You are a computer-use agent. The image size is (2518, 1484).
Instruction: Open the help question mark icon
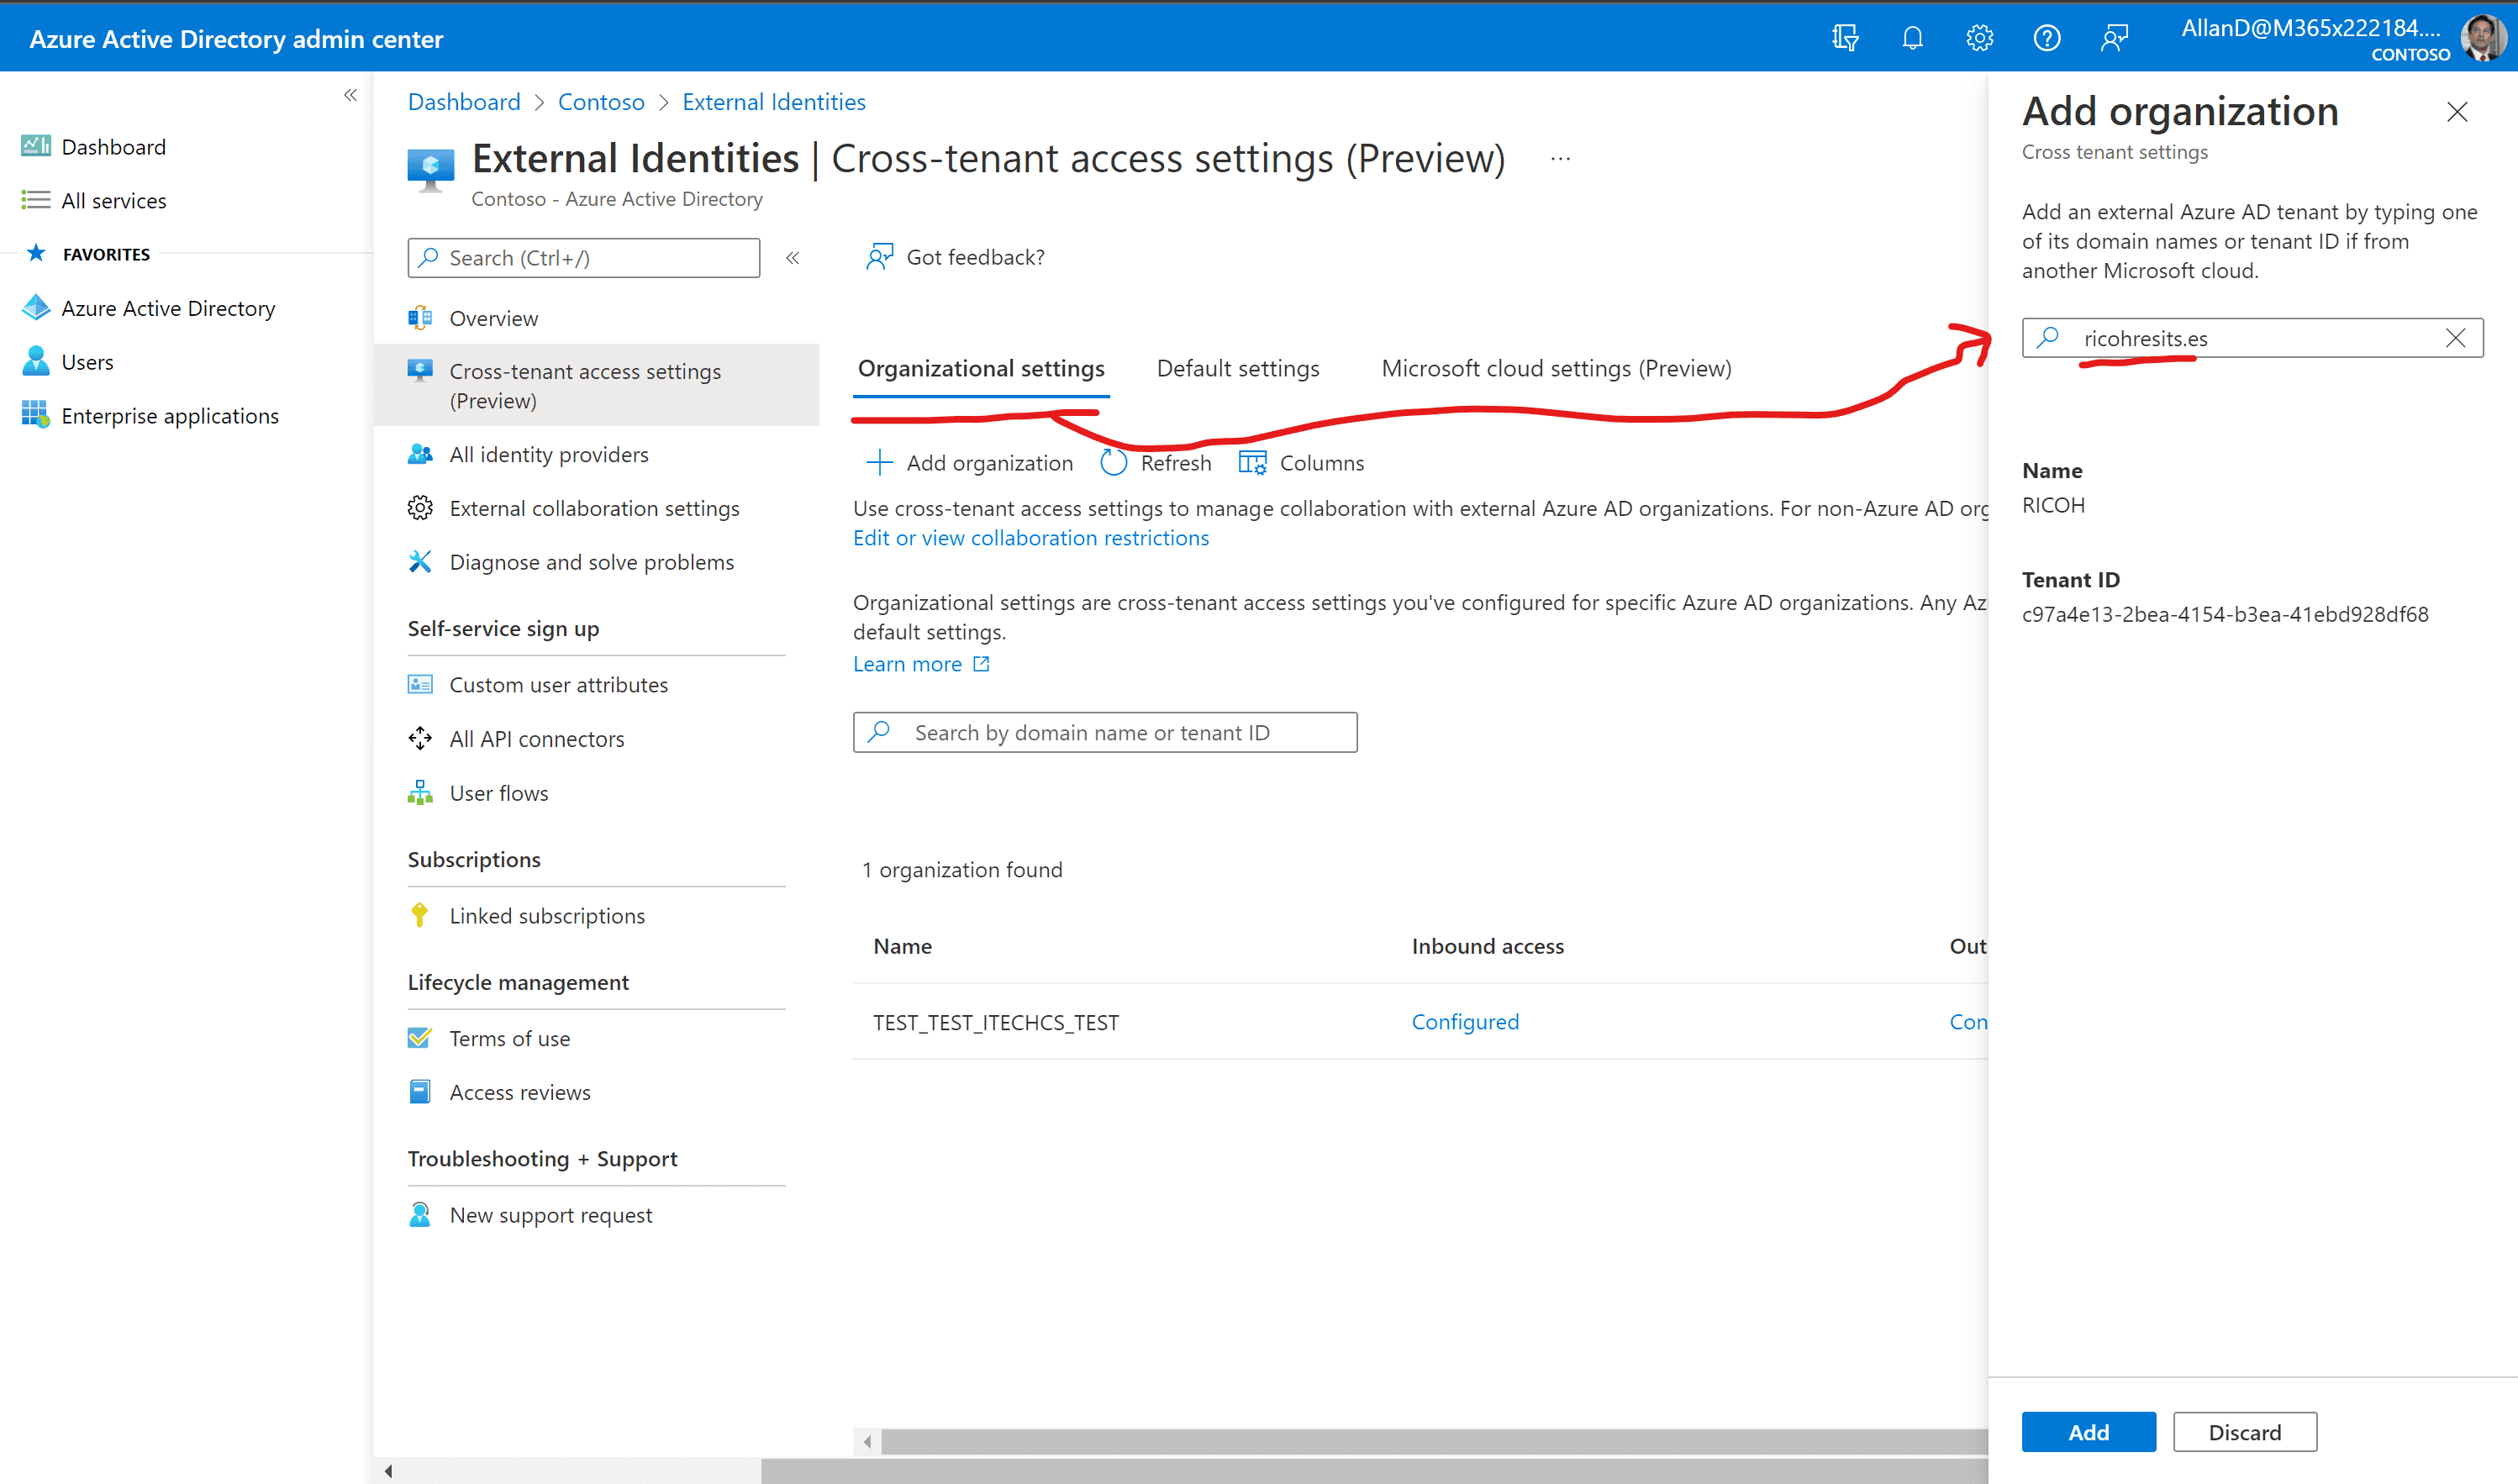(2047, 38)
